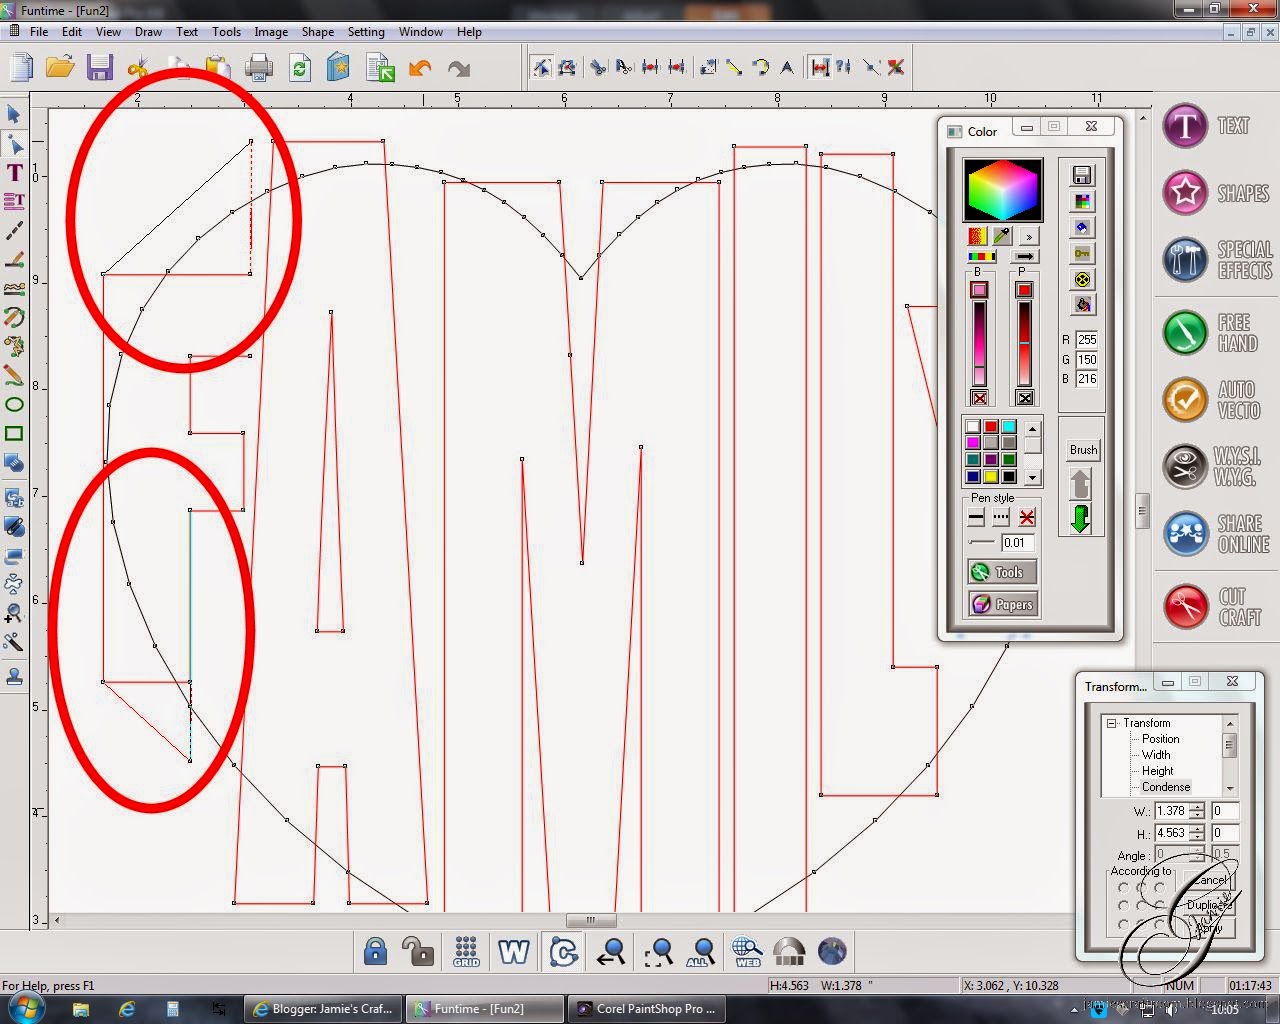Select the Ellipse tool in the left toolbar
Screen dimensions: 1280x1024
pos(14,404)
